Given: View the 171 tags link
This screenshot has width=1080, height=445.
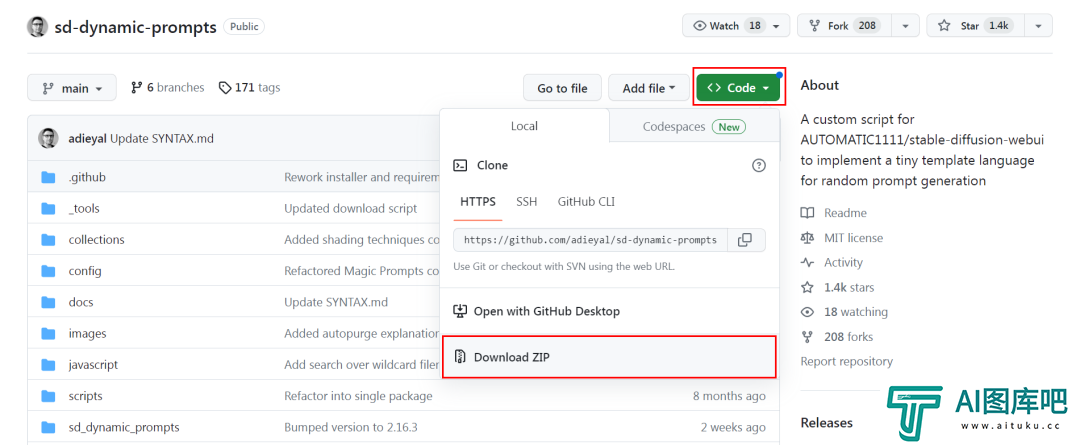Looking at the screenshot, I should click(249, 87).
